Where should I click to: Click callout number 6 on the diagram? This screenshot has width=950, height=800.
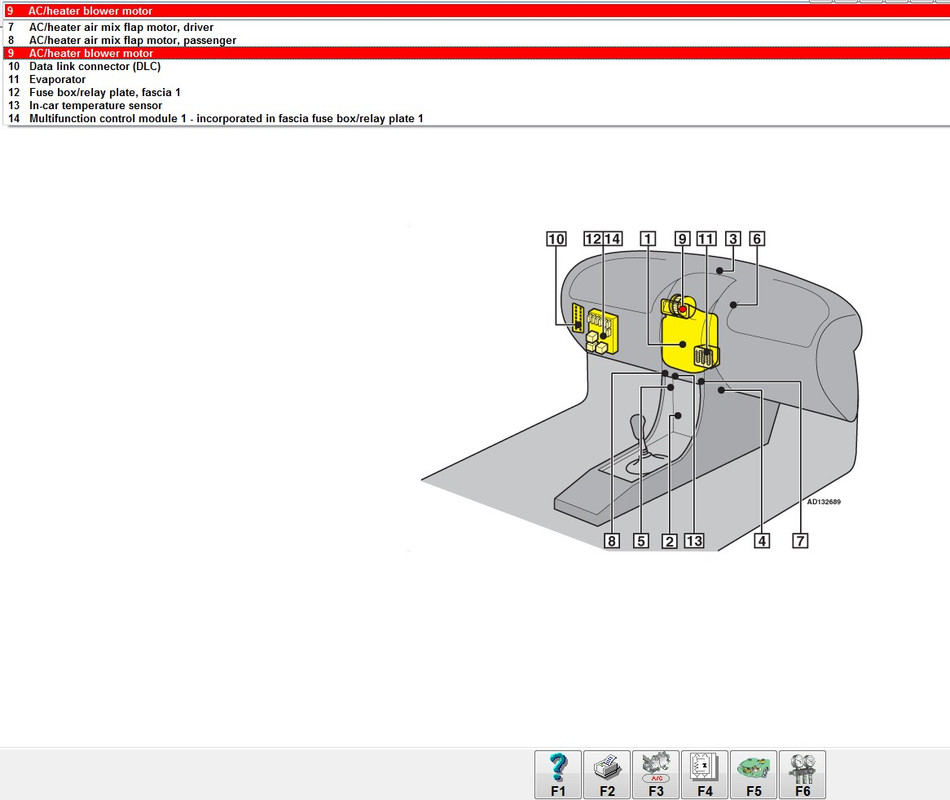757,239
